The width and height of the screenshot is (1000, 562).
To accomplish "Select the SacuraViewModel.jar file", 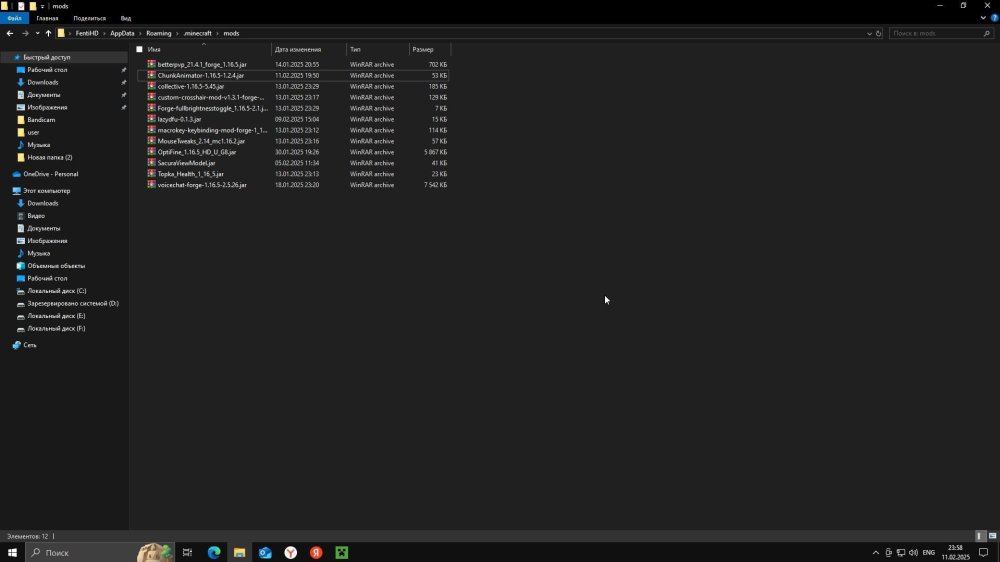I will click(186, 163).
